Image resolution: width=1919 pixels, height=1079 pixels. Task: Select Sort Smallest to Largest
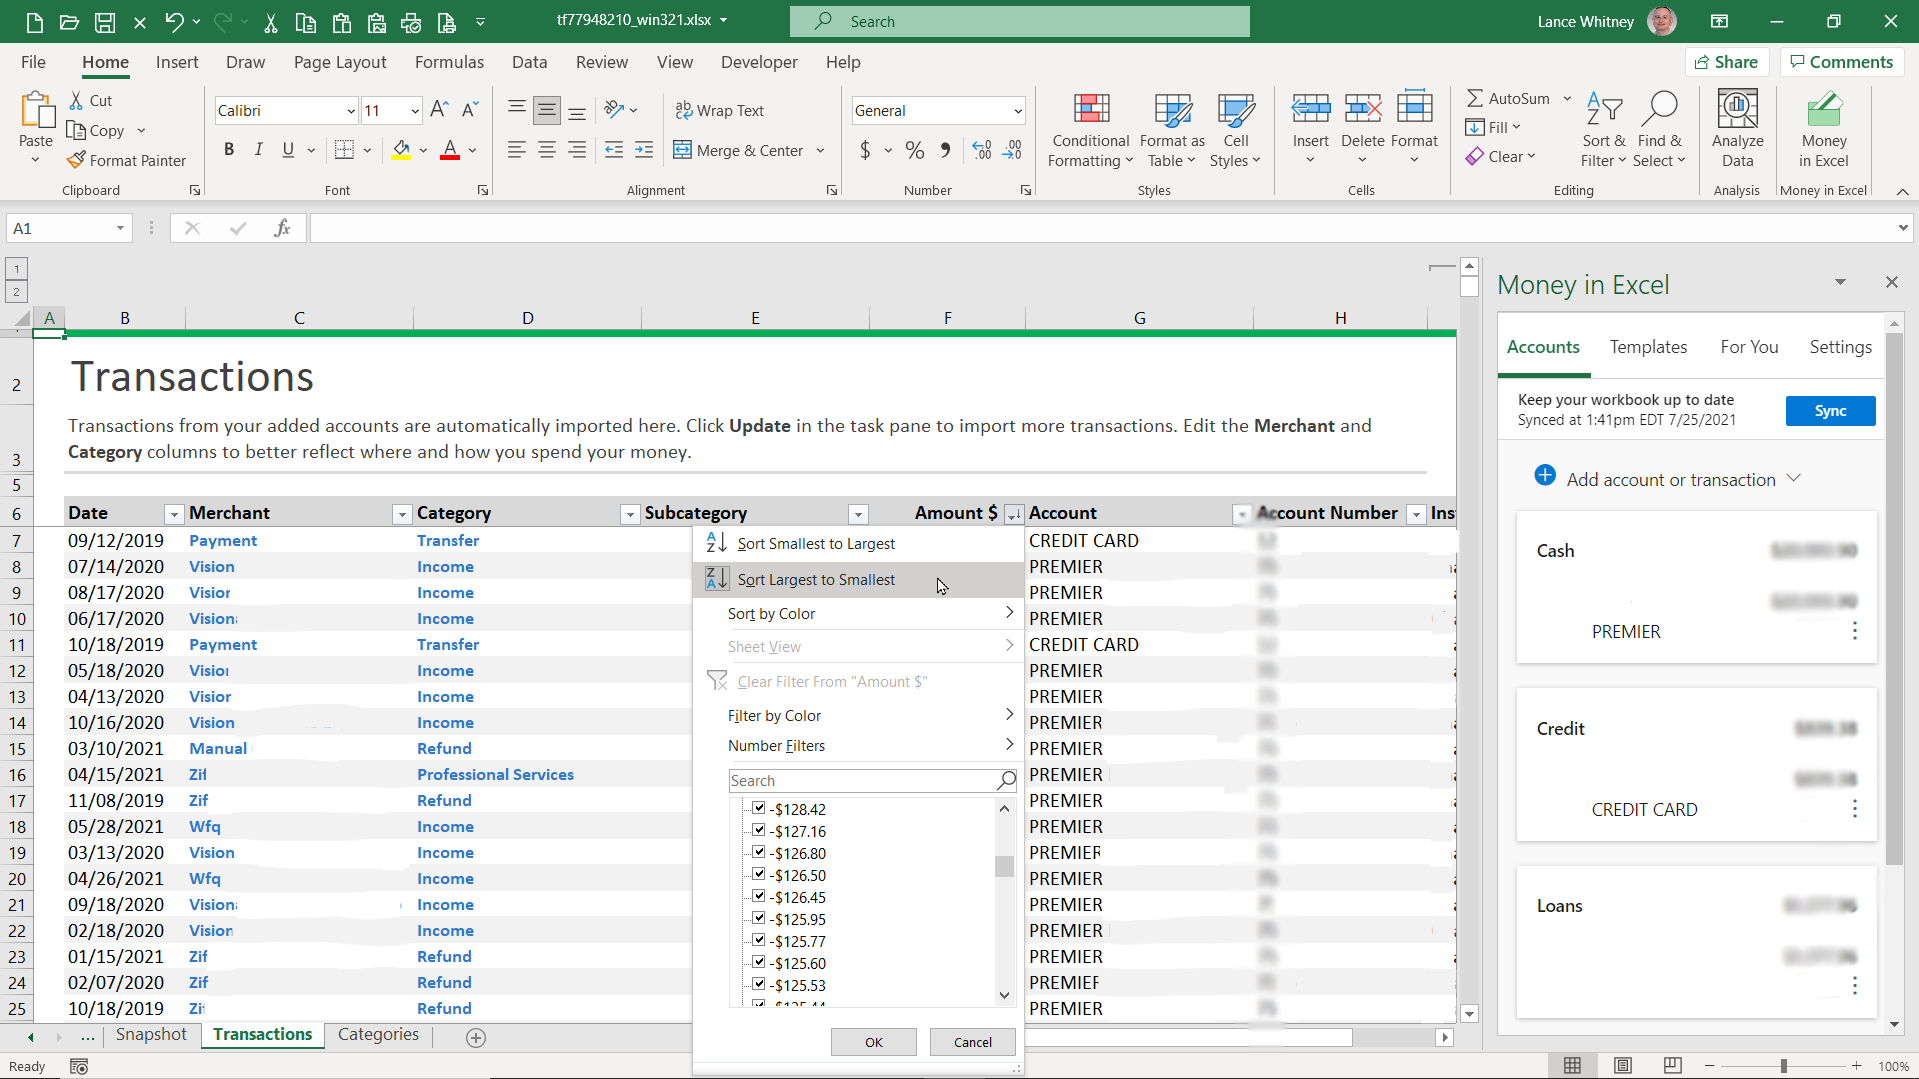(858, 543)
